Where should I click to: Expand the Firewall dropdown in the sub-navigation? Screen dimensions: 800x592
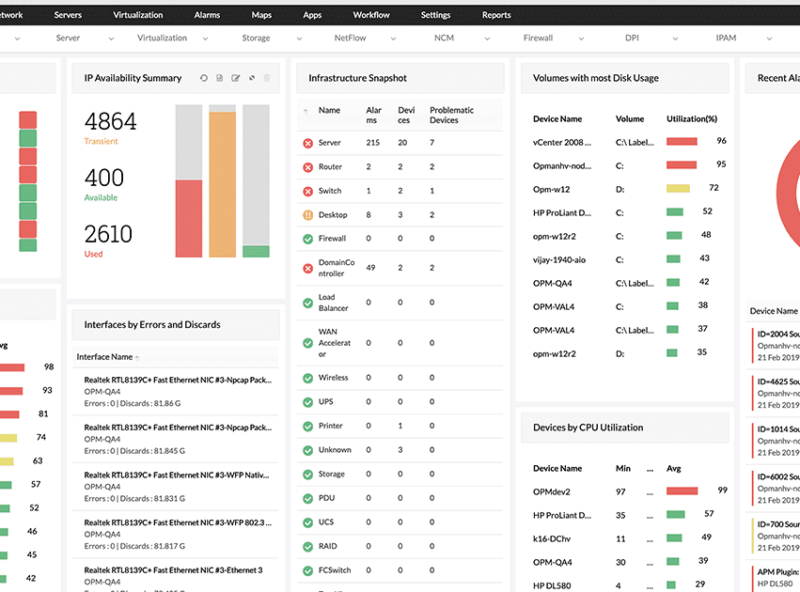coord(581,38)
